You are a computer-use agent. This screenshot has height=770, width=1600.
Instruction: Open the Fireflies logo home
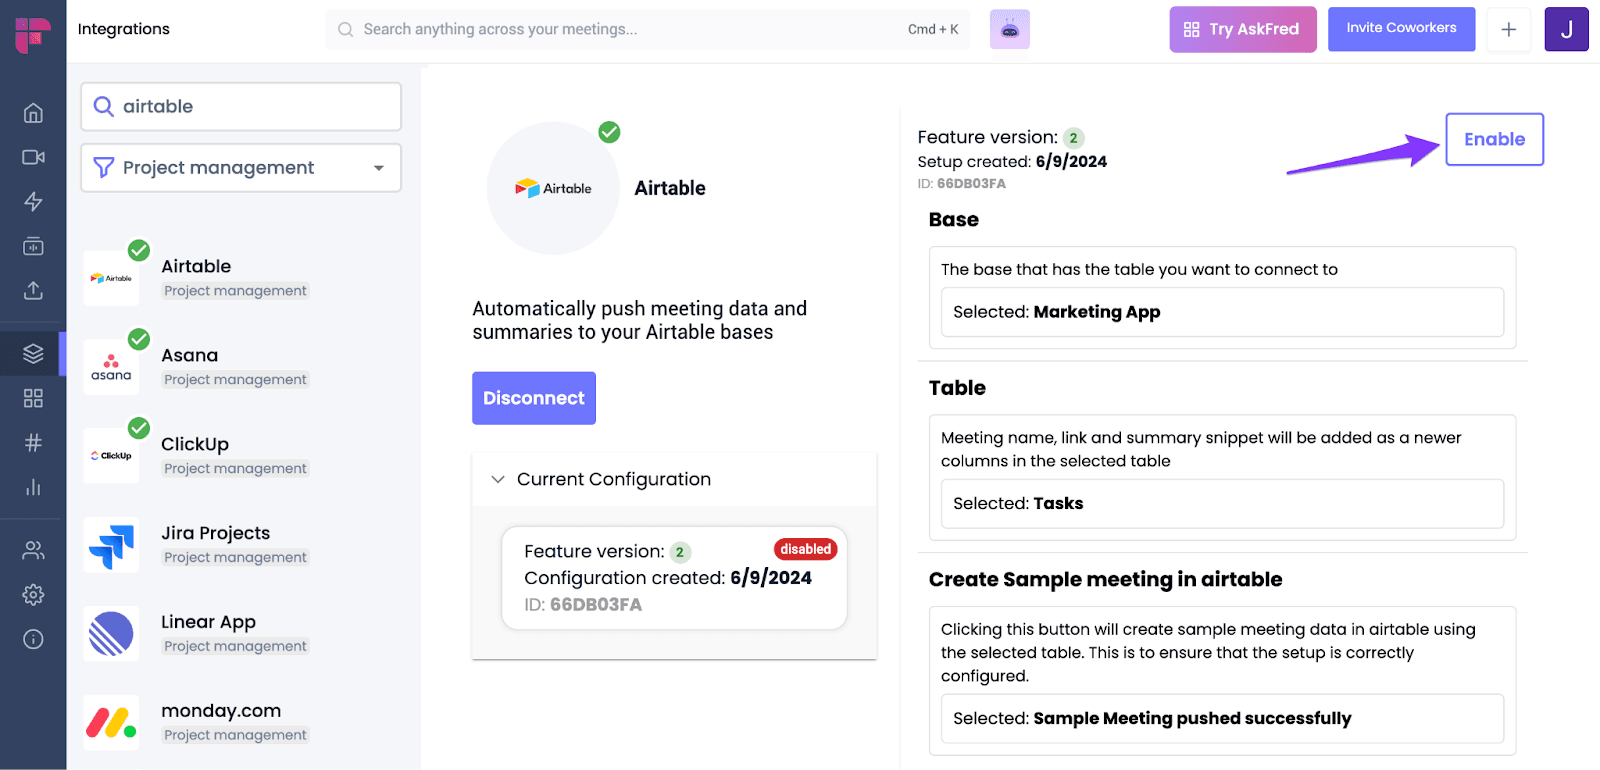33,34
